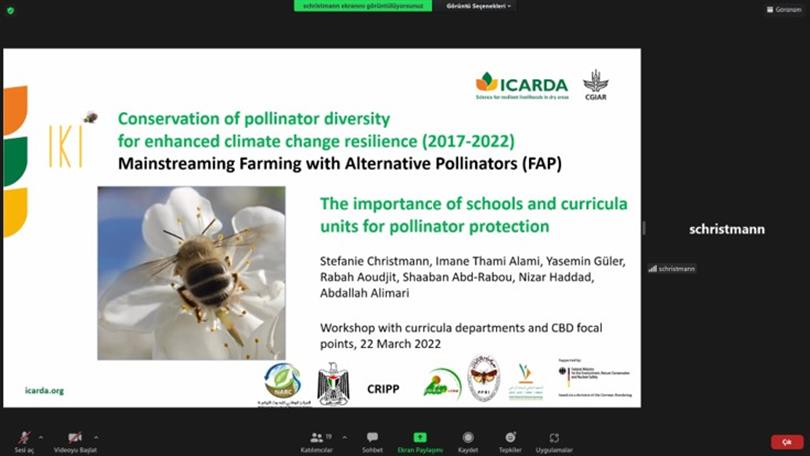
Task: Click the ICARDA logo on slide
Action: [x=521, y=85]
